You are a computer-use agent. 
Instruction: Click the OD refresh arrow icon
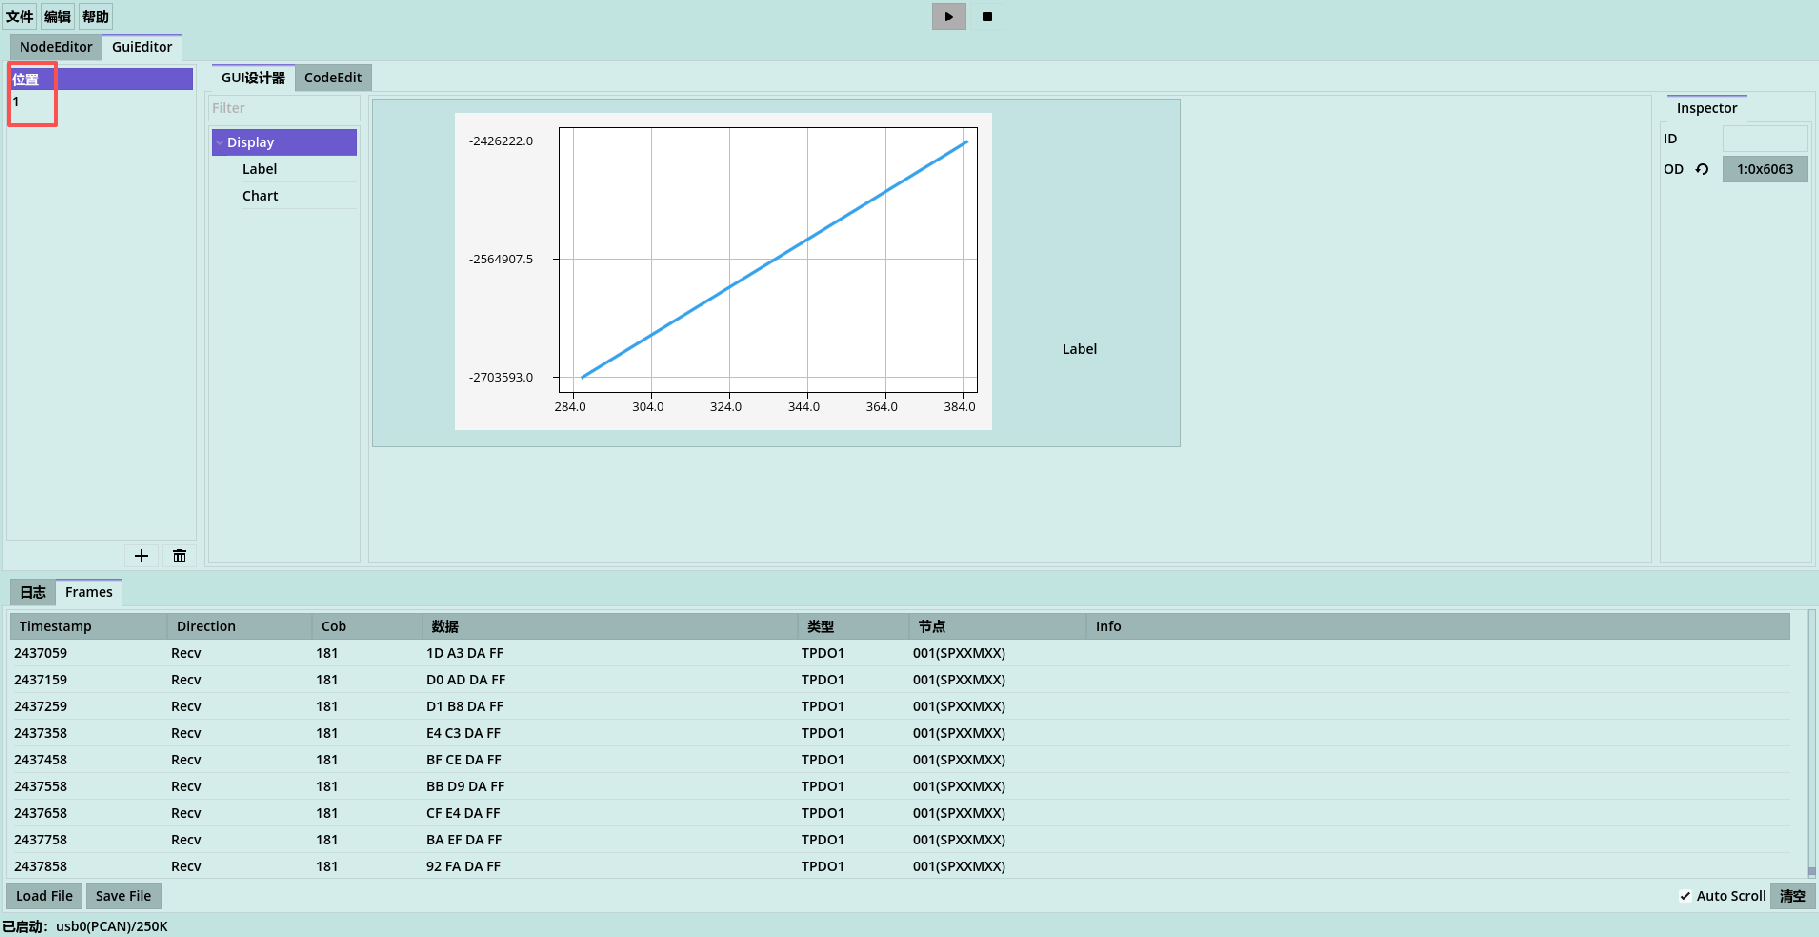tap(1702, 169)
